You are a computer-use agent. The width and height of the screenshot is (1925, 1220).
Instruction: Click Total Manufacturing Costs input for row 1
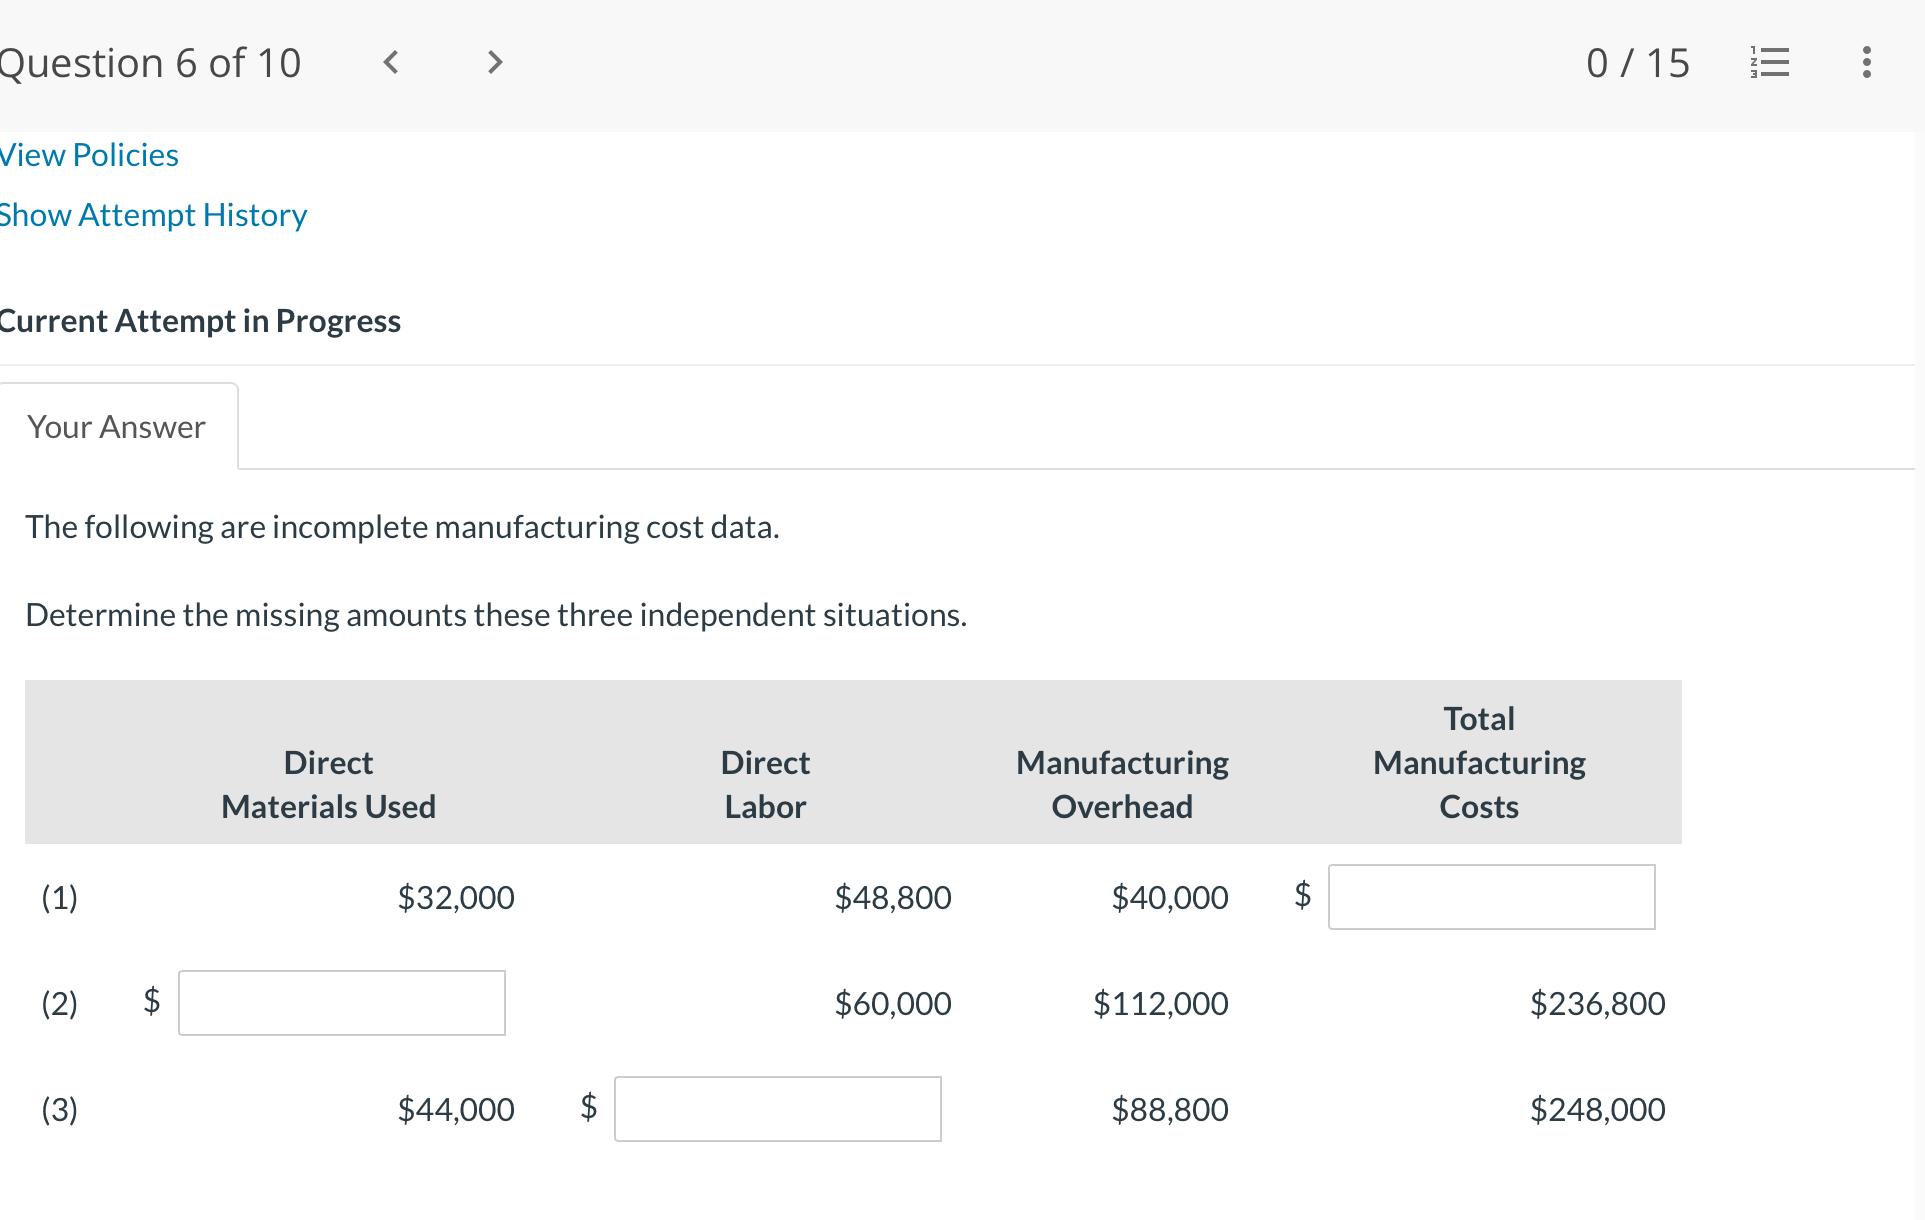pos(1491,897)
